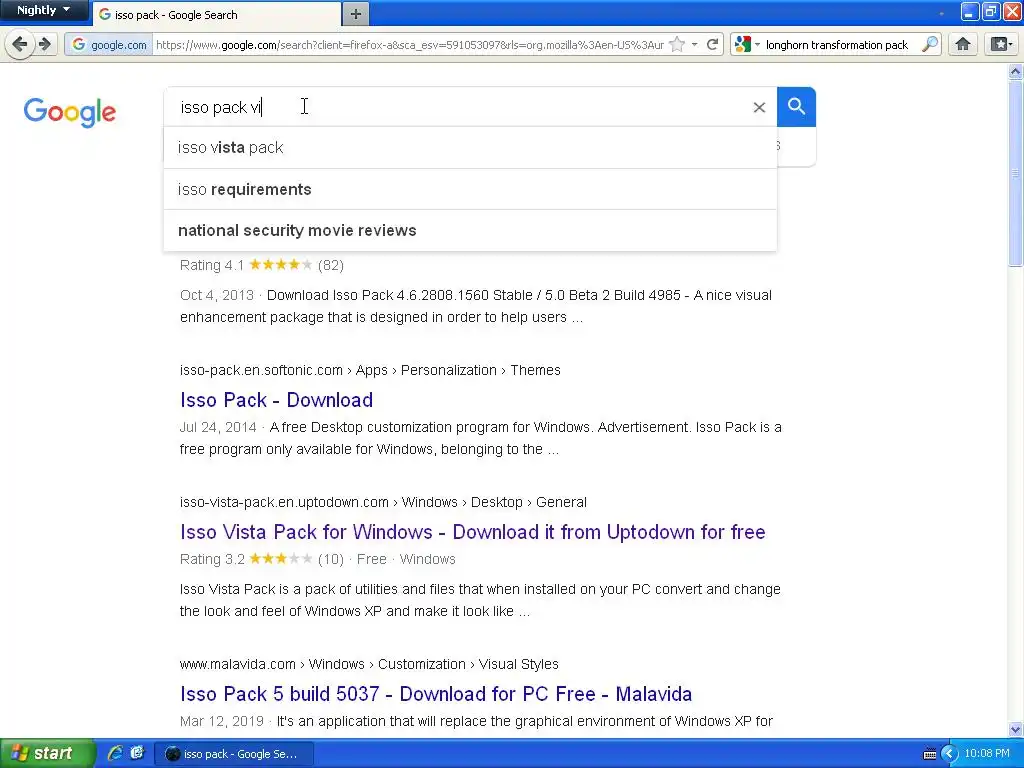Open search engine selector dropdown
The height and width of the screenshot is (768, 1024).
click(747, 44)
